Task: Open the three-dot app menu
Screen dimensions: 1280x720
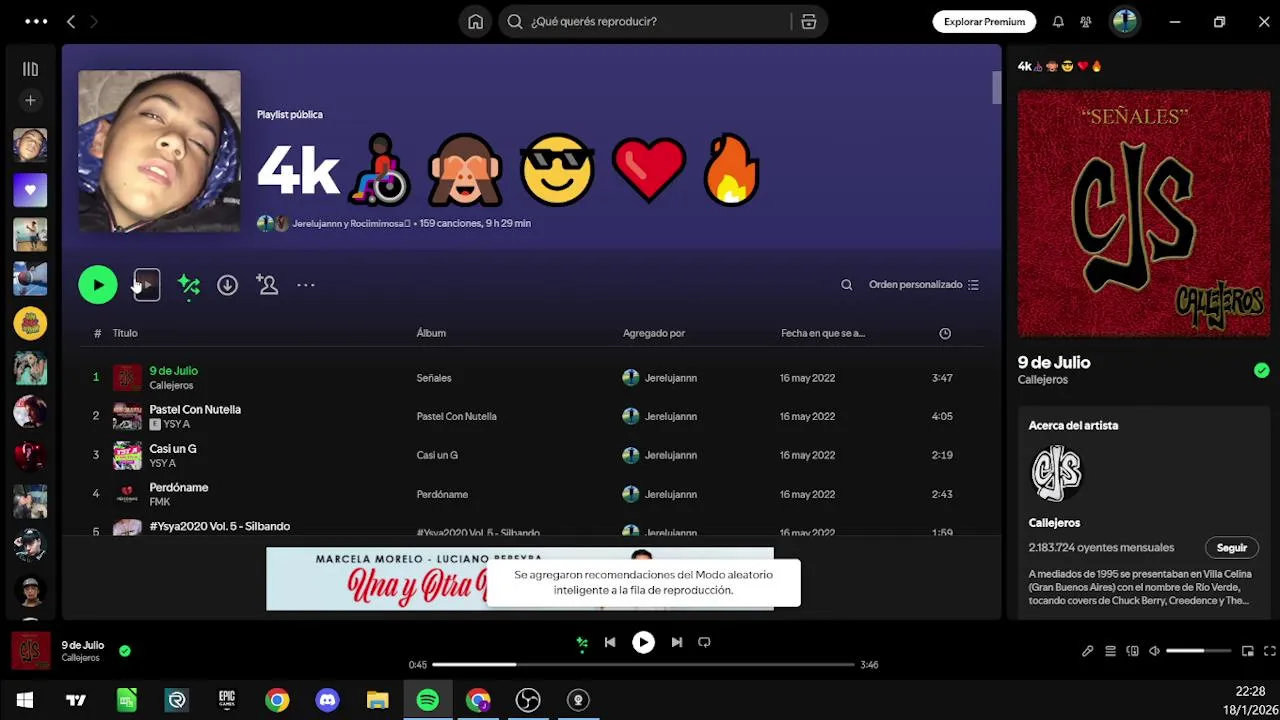Action: tap(36, 21)
